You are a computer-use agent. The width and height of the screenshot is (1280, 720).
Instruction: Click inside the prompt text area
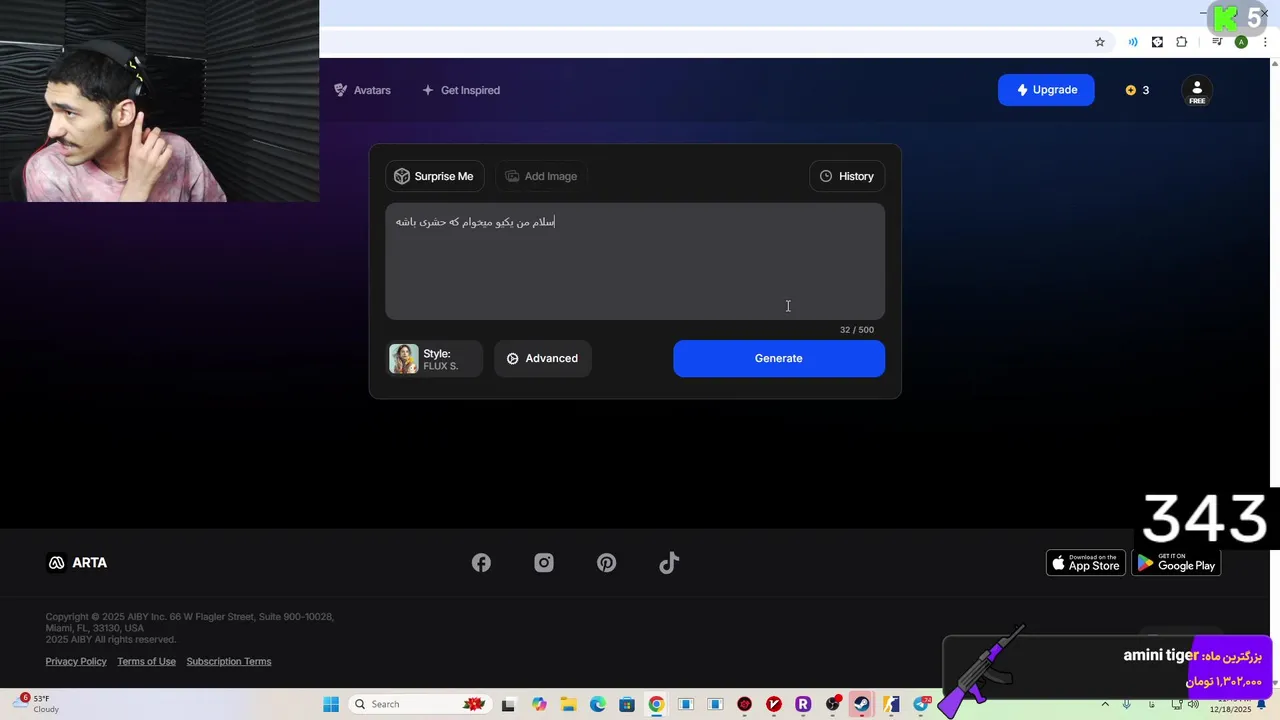(x=635, y=261)
